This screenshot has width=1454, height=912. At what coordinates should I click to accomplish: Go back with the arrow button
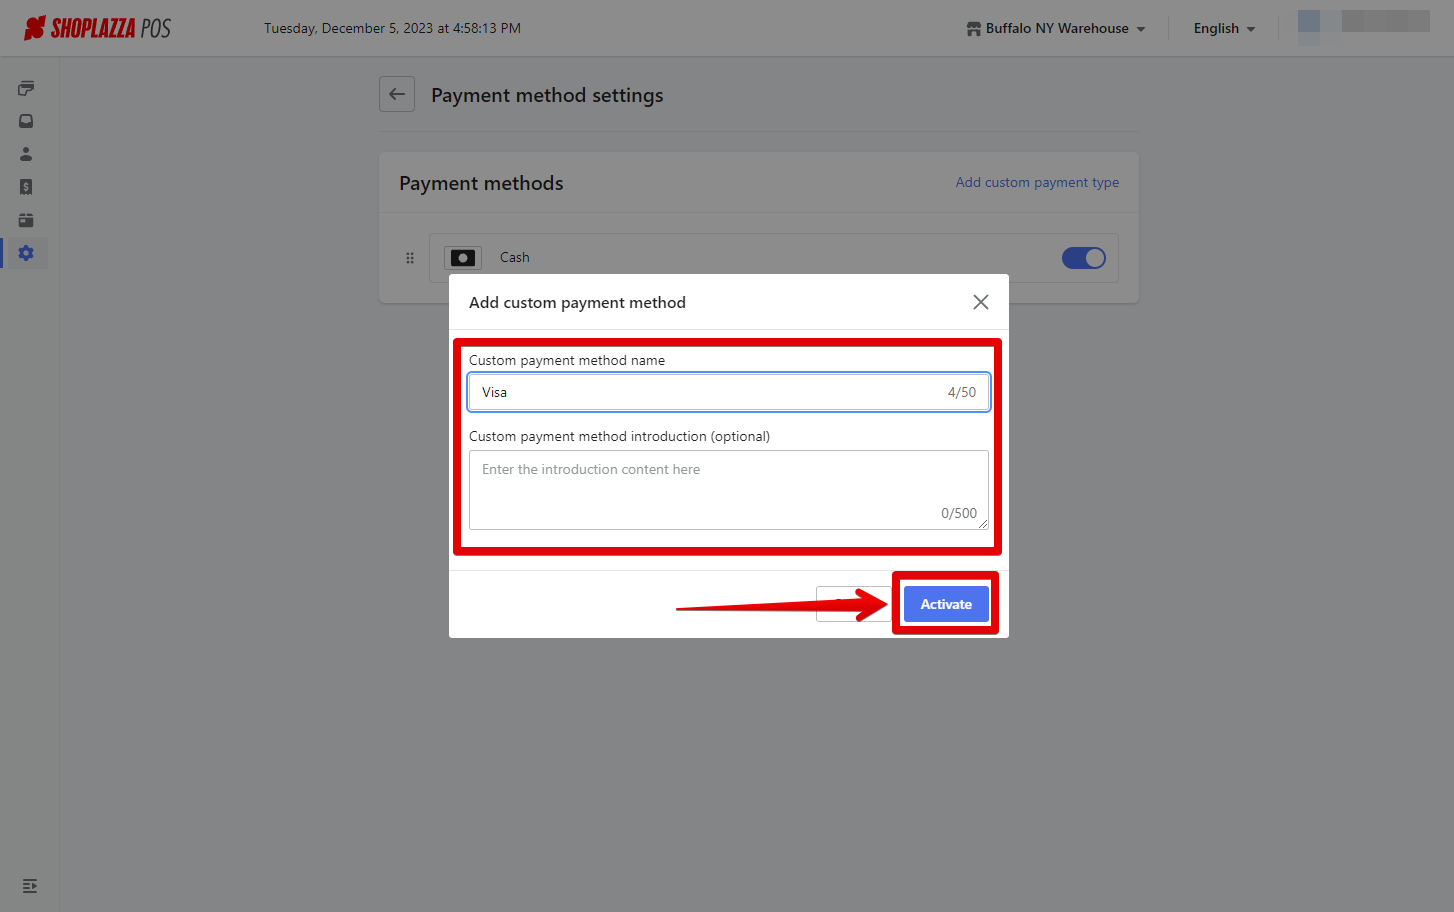pyautogui.click(x=397, y=94)
